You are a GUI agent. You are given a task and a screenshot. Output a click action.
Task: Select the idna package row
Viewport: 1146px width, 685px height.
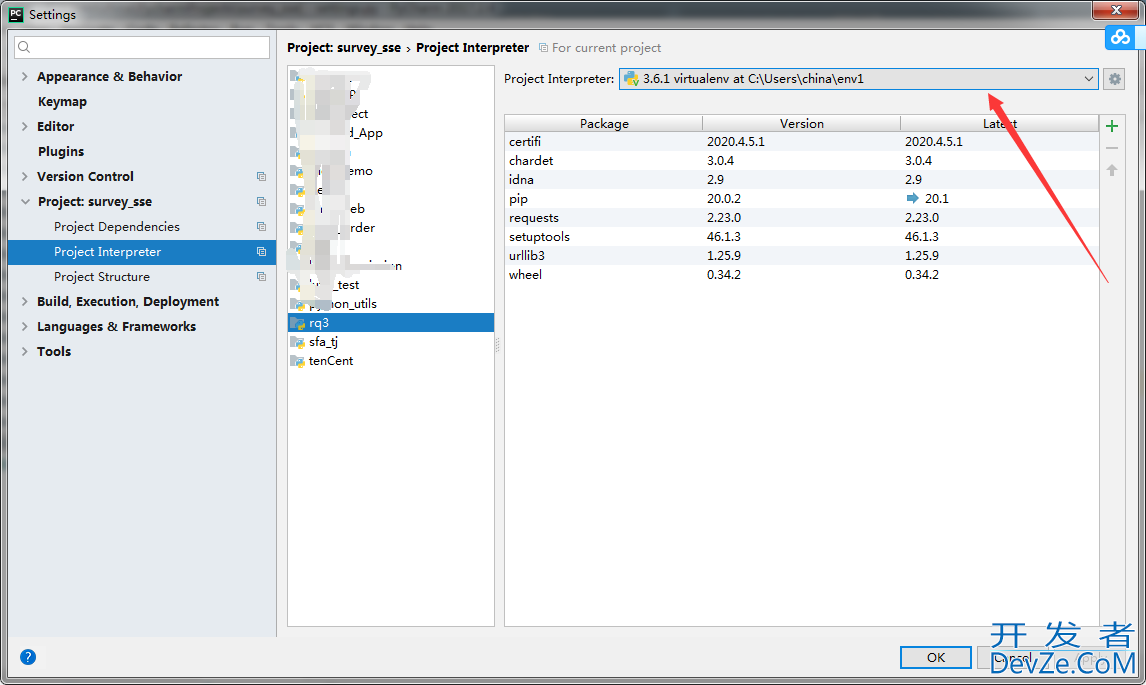click(801, 179)
